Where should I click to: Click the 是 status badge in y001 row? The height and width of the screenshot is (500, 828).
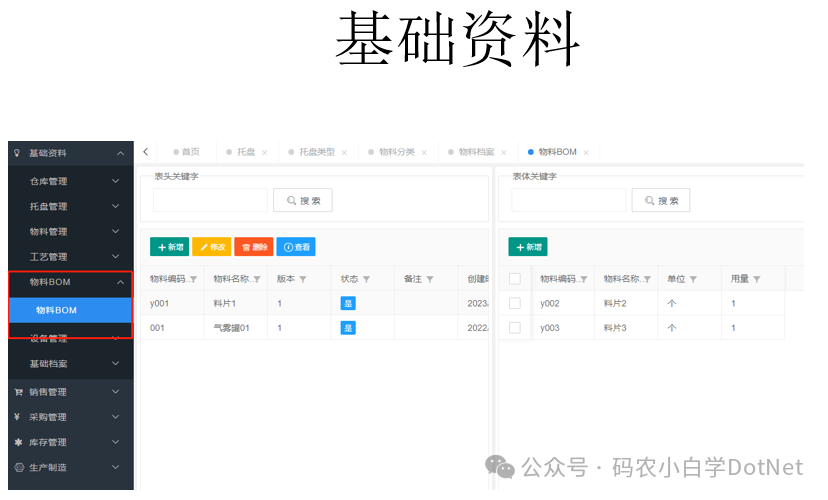349,304
